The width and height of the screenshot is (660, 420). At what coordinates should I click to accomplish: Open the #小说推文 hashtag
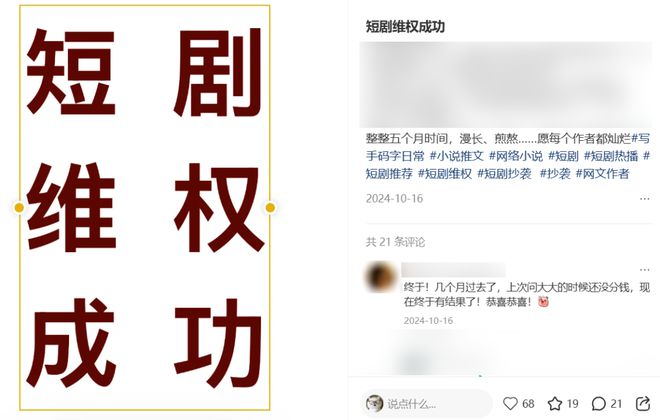tap(457, 156)
